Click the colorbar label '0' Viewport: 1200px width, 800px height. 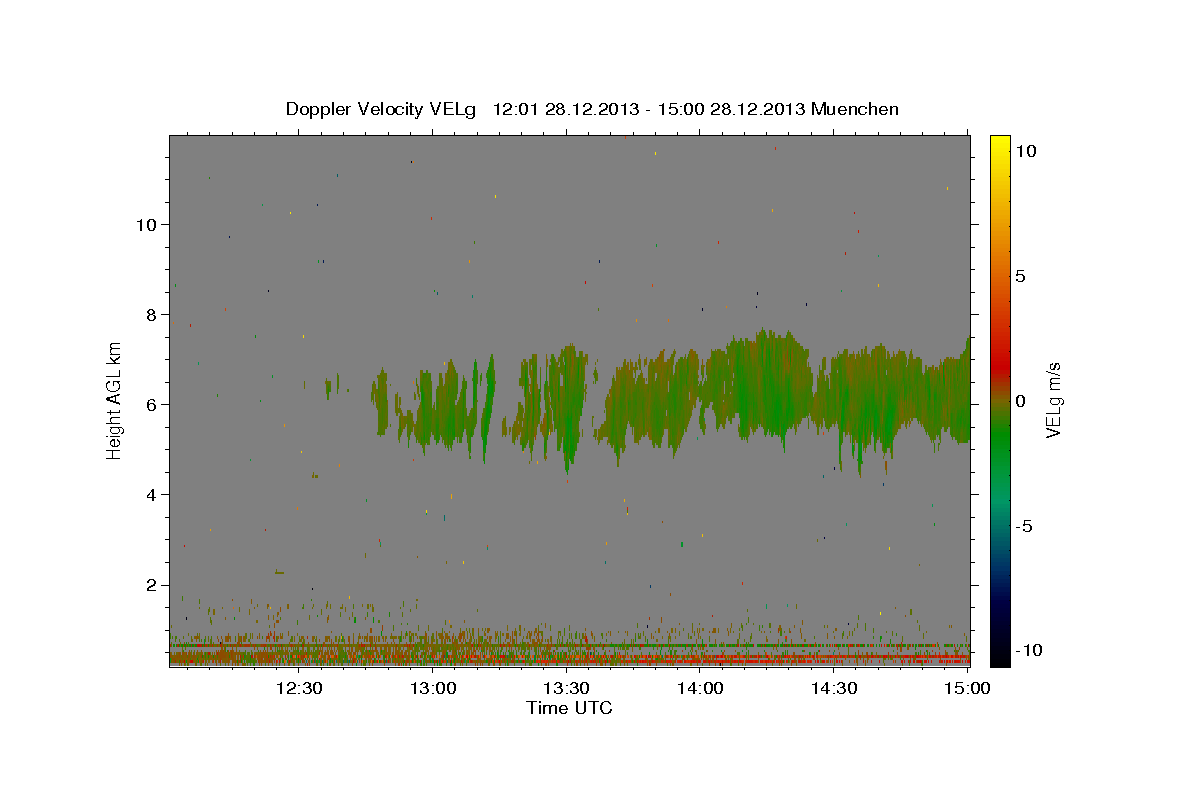coord(1020,401)
